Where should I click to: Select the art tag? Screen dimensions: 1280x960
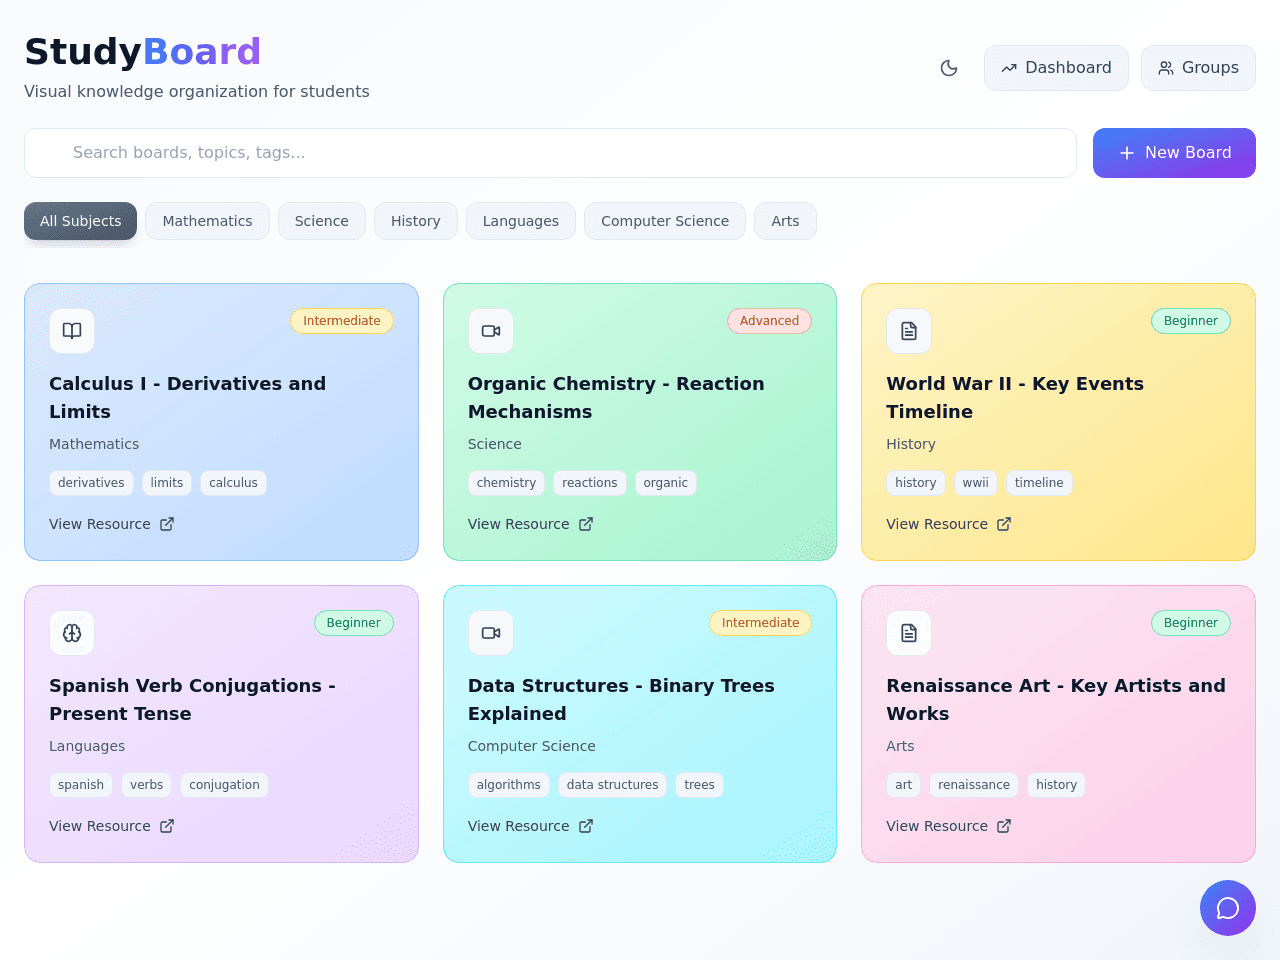(904, 785)
